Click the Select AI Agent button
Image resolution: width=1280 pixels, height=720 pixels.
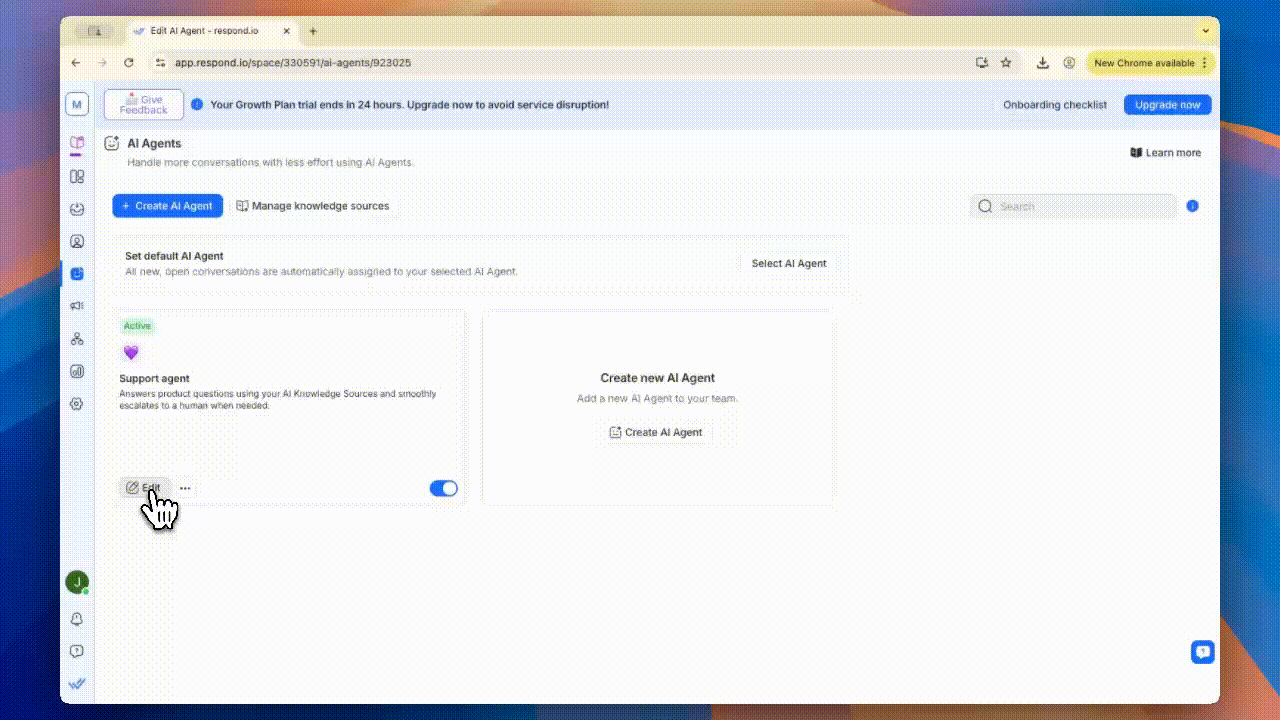coord(789,264)
